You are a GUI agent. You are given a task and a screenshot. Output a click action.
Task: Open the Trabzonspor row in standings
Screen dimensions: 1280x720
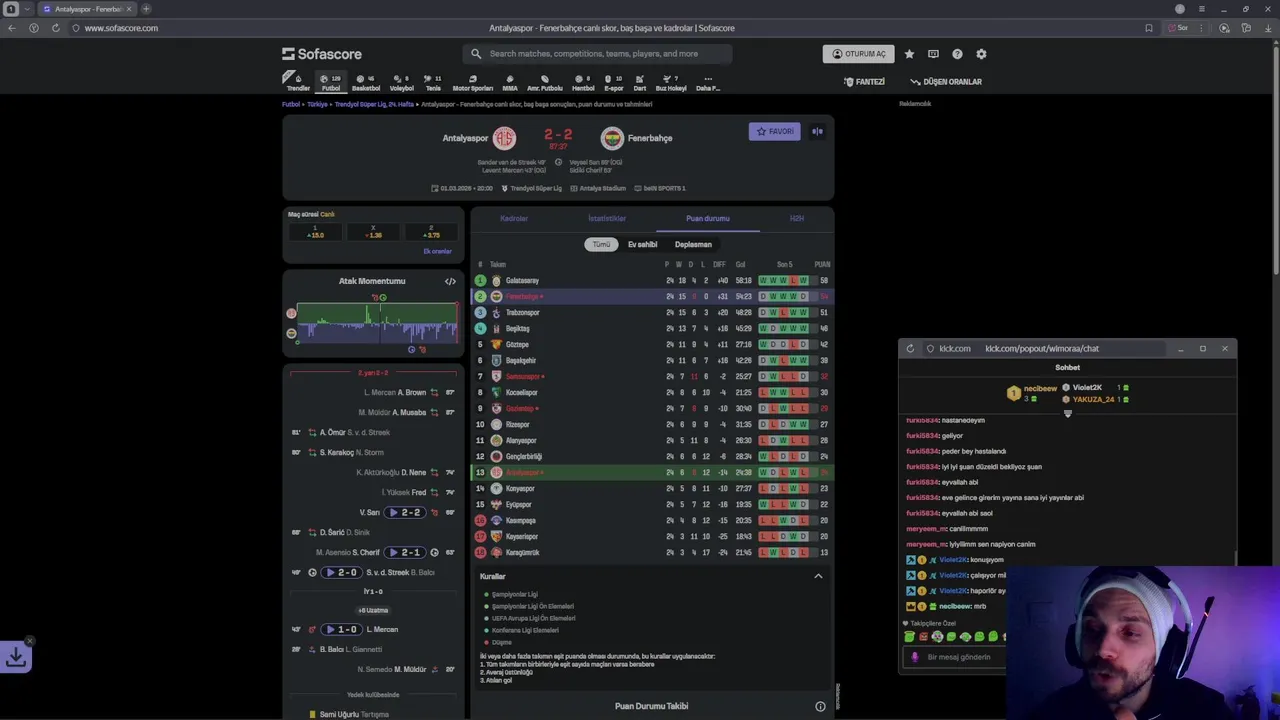pos(652,312)
